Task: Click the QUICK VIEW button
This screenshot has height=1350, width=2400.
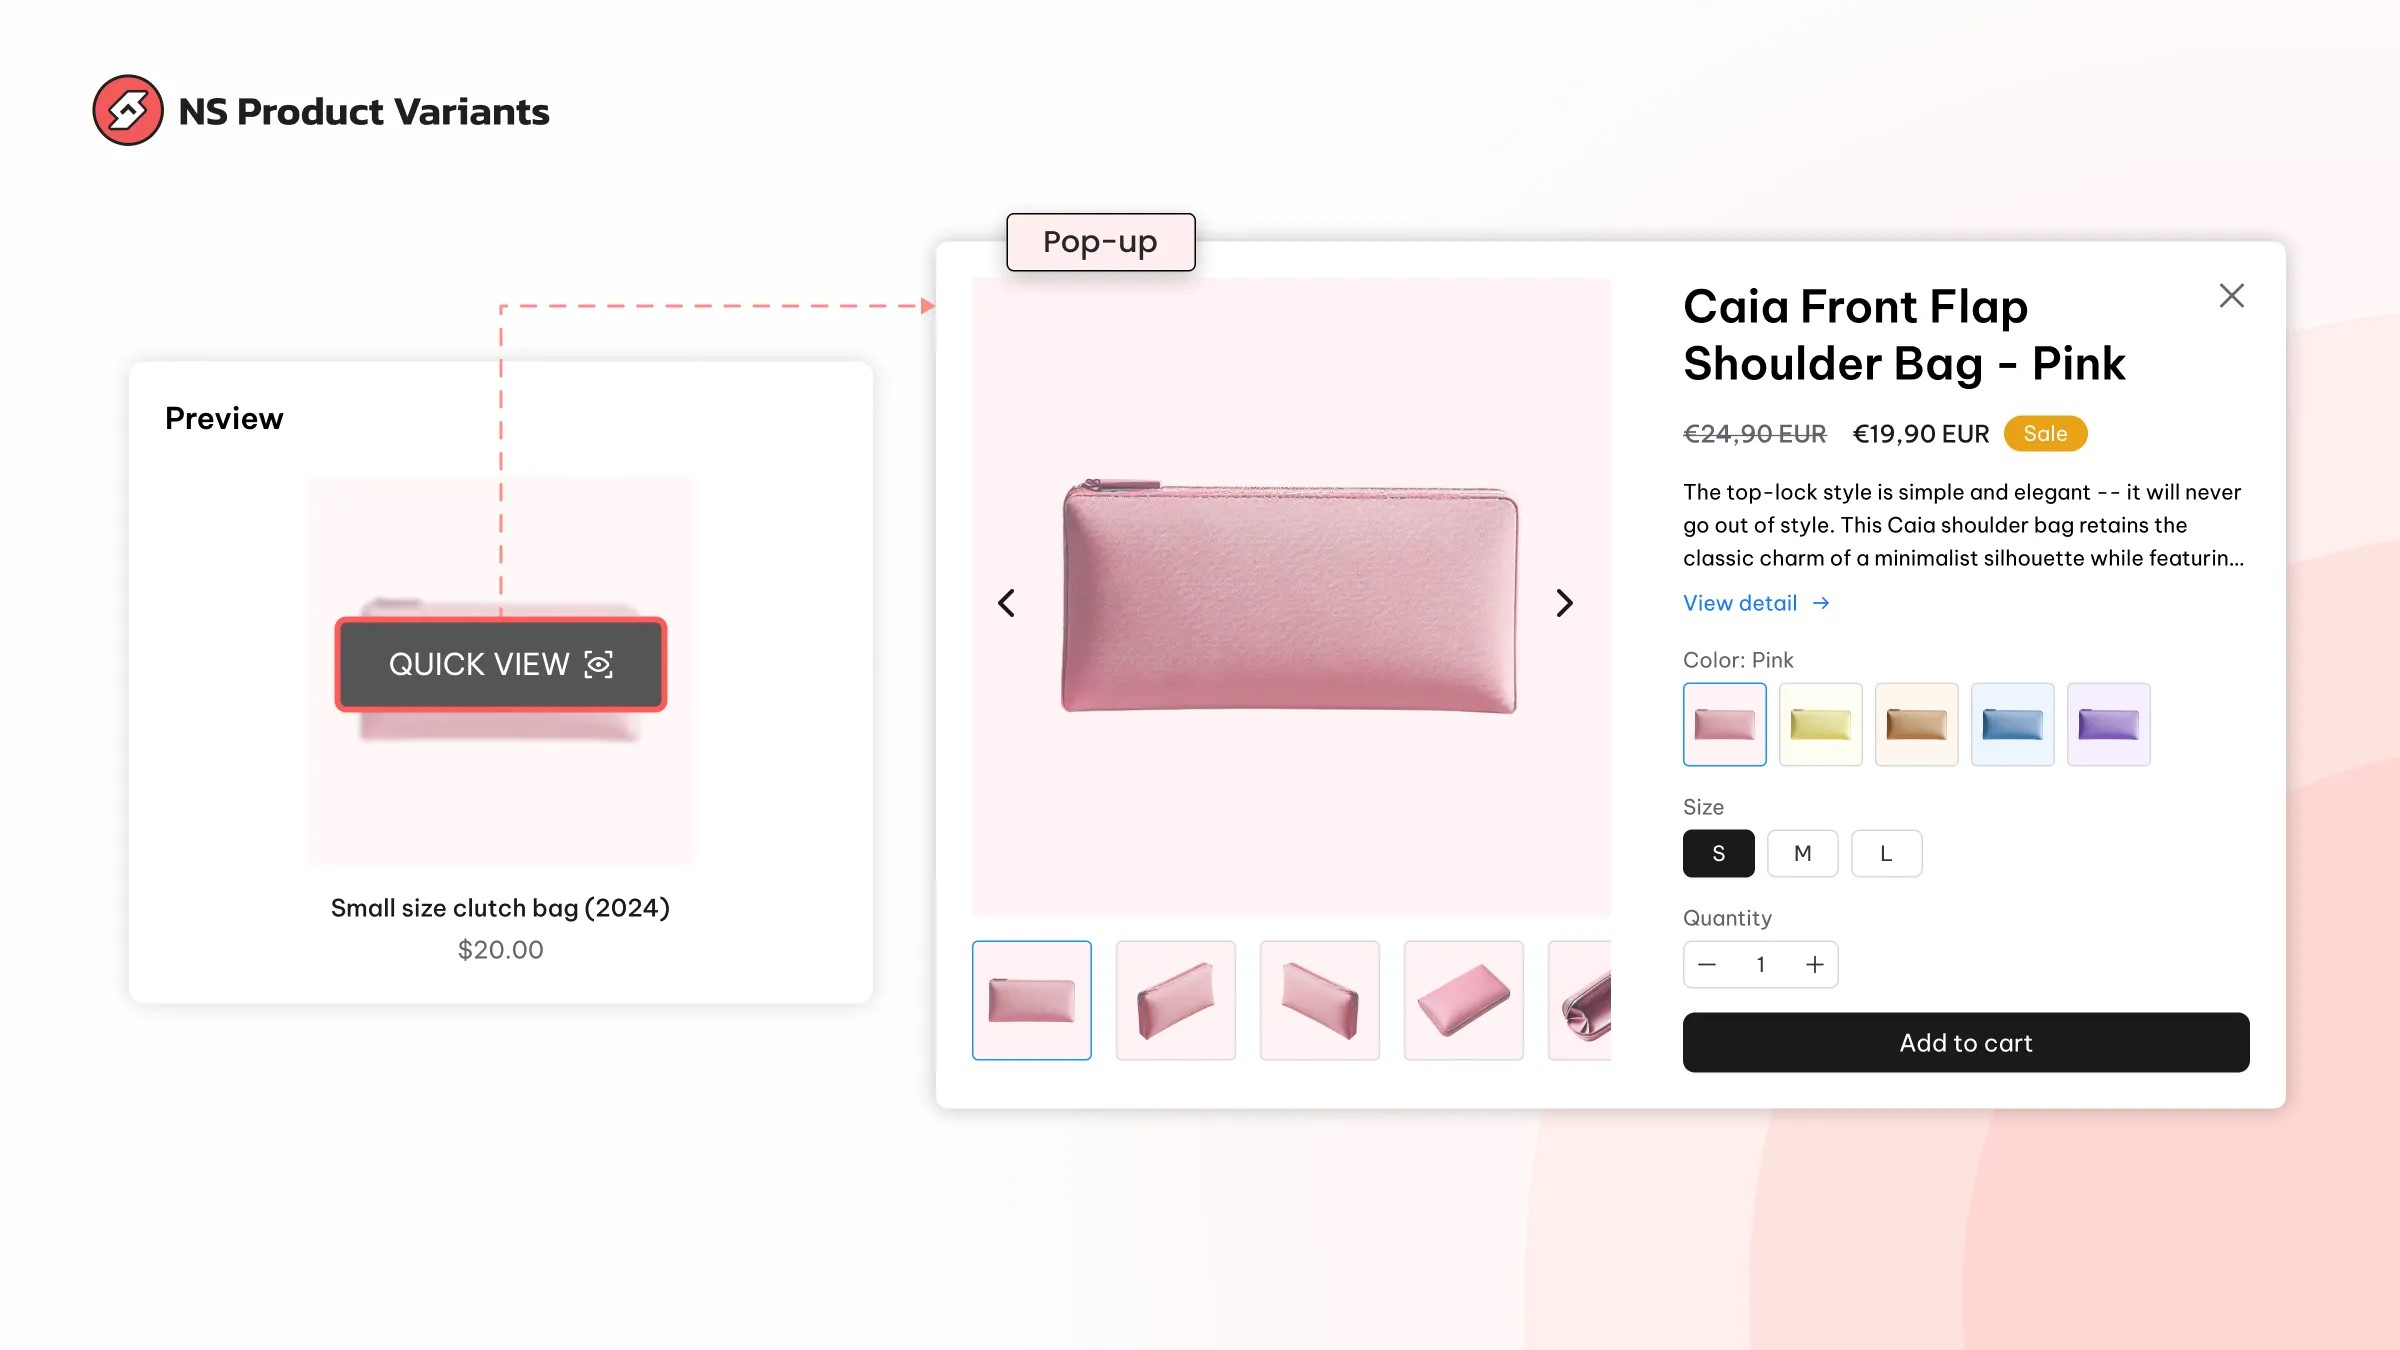Action: 501,664
